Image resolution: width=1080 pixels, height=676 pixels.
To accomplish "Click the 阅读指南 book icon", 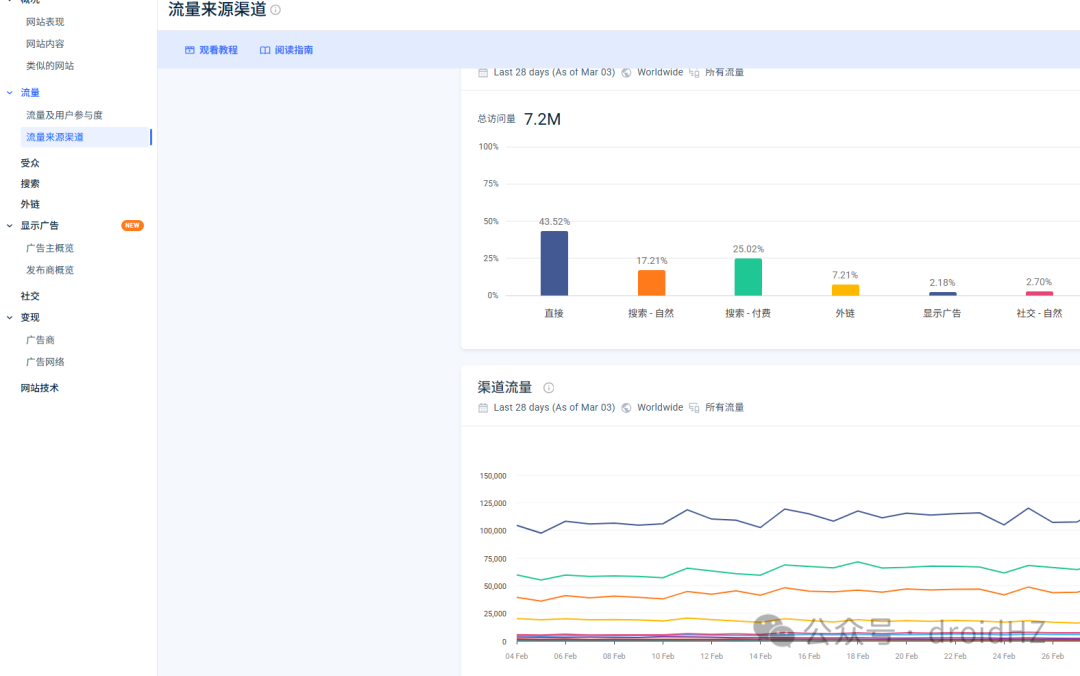I will (264, 50).
